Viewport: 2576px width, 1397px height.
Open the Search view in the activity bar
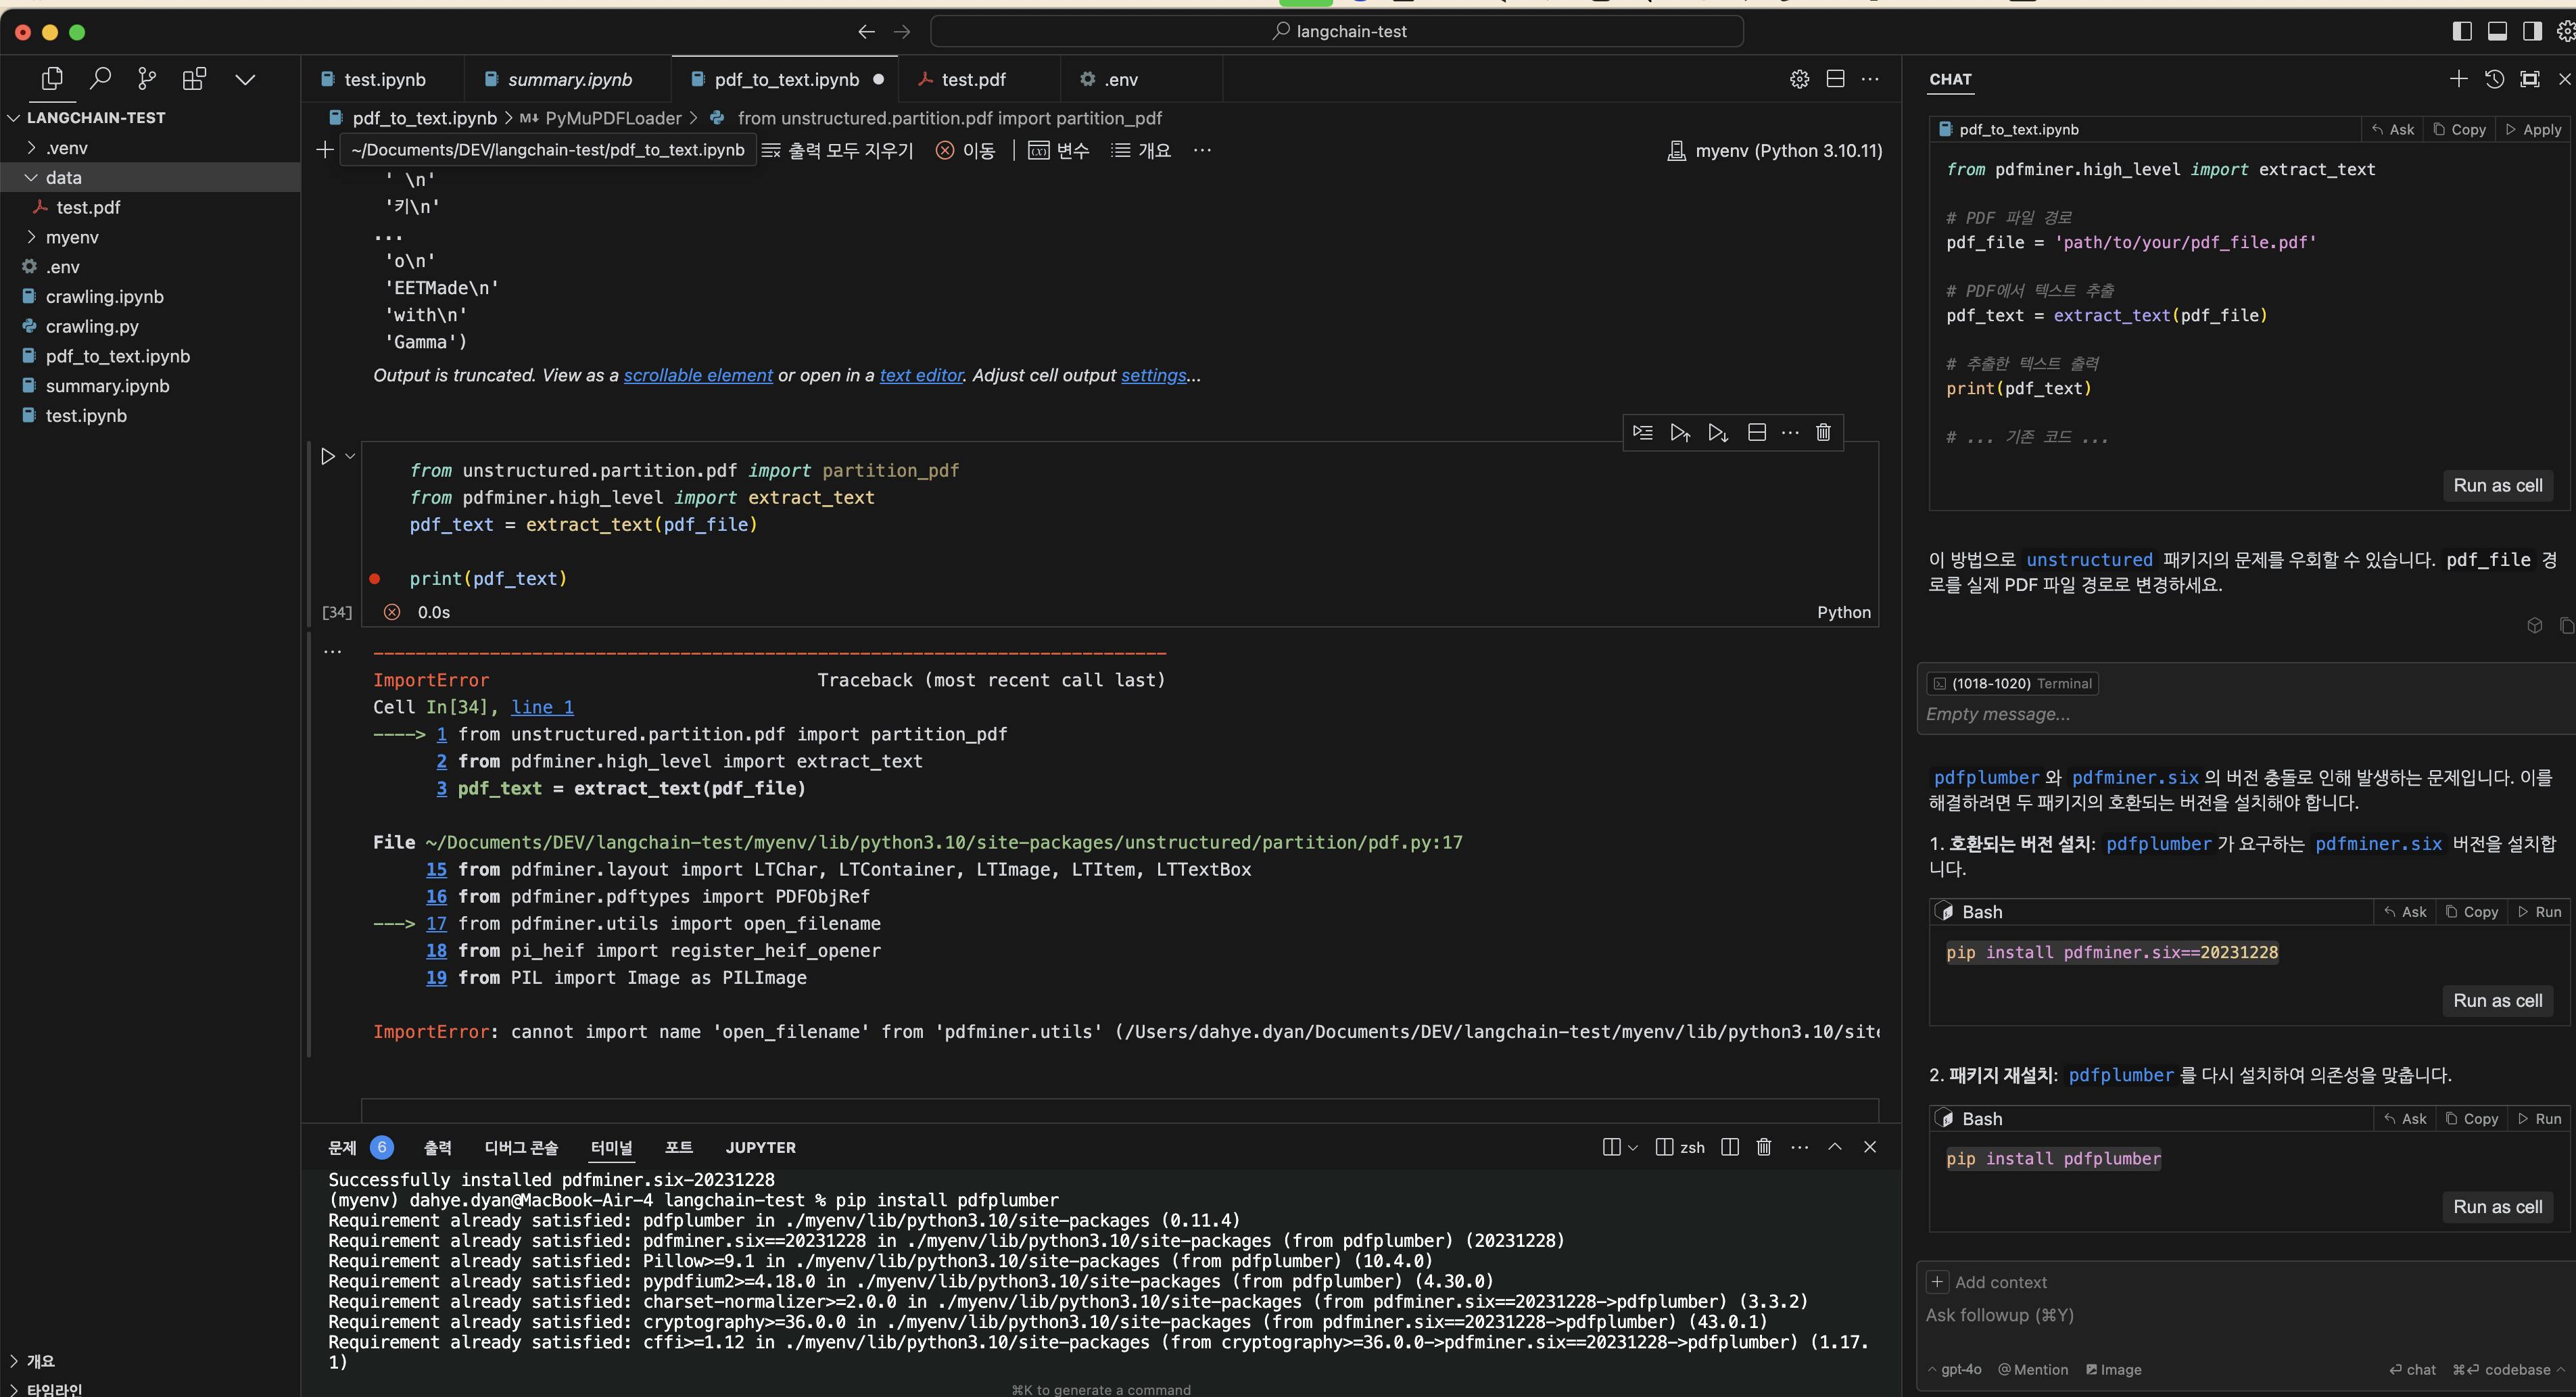tap(100, 78)
